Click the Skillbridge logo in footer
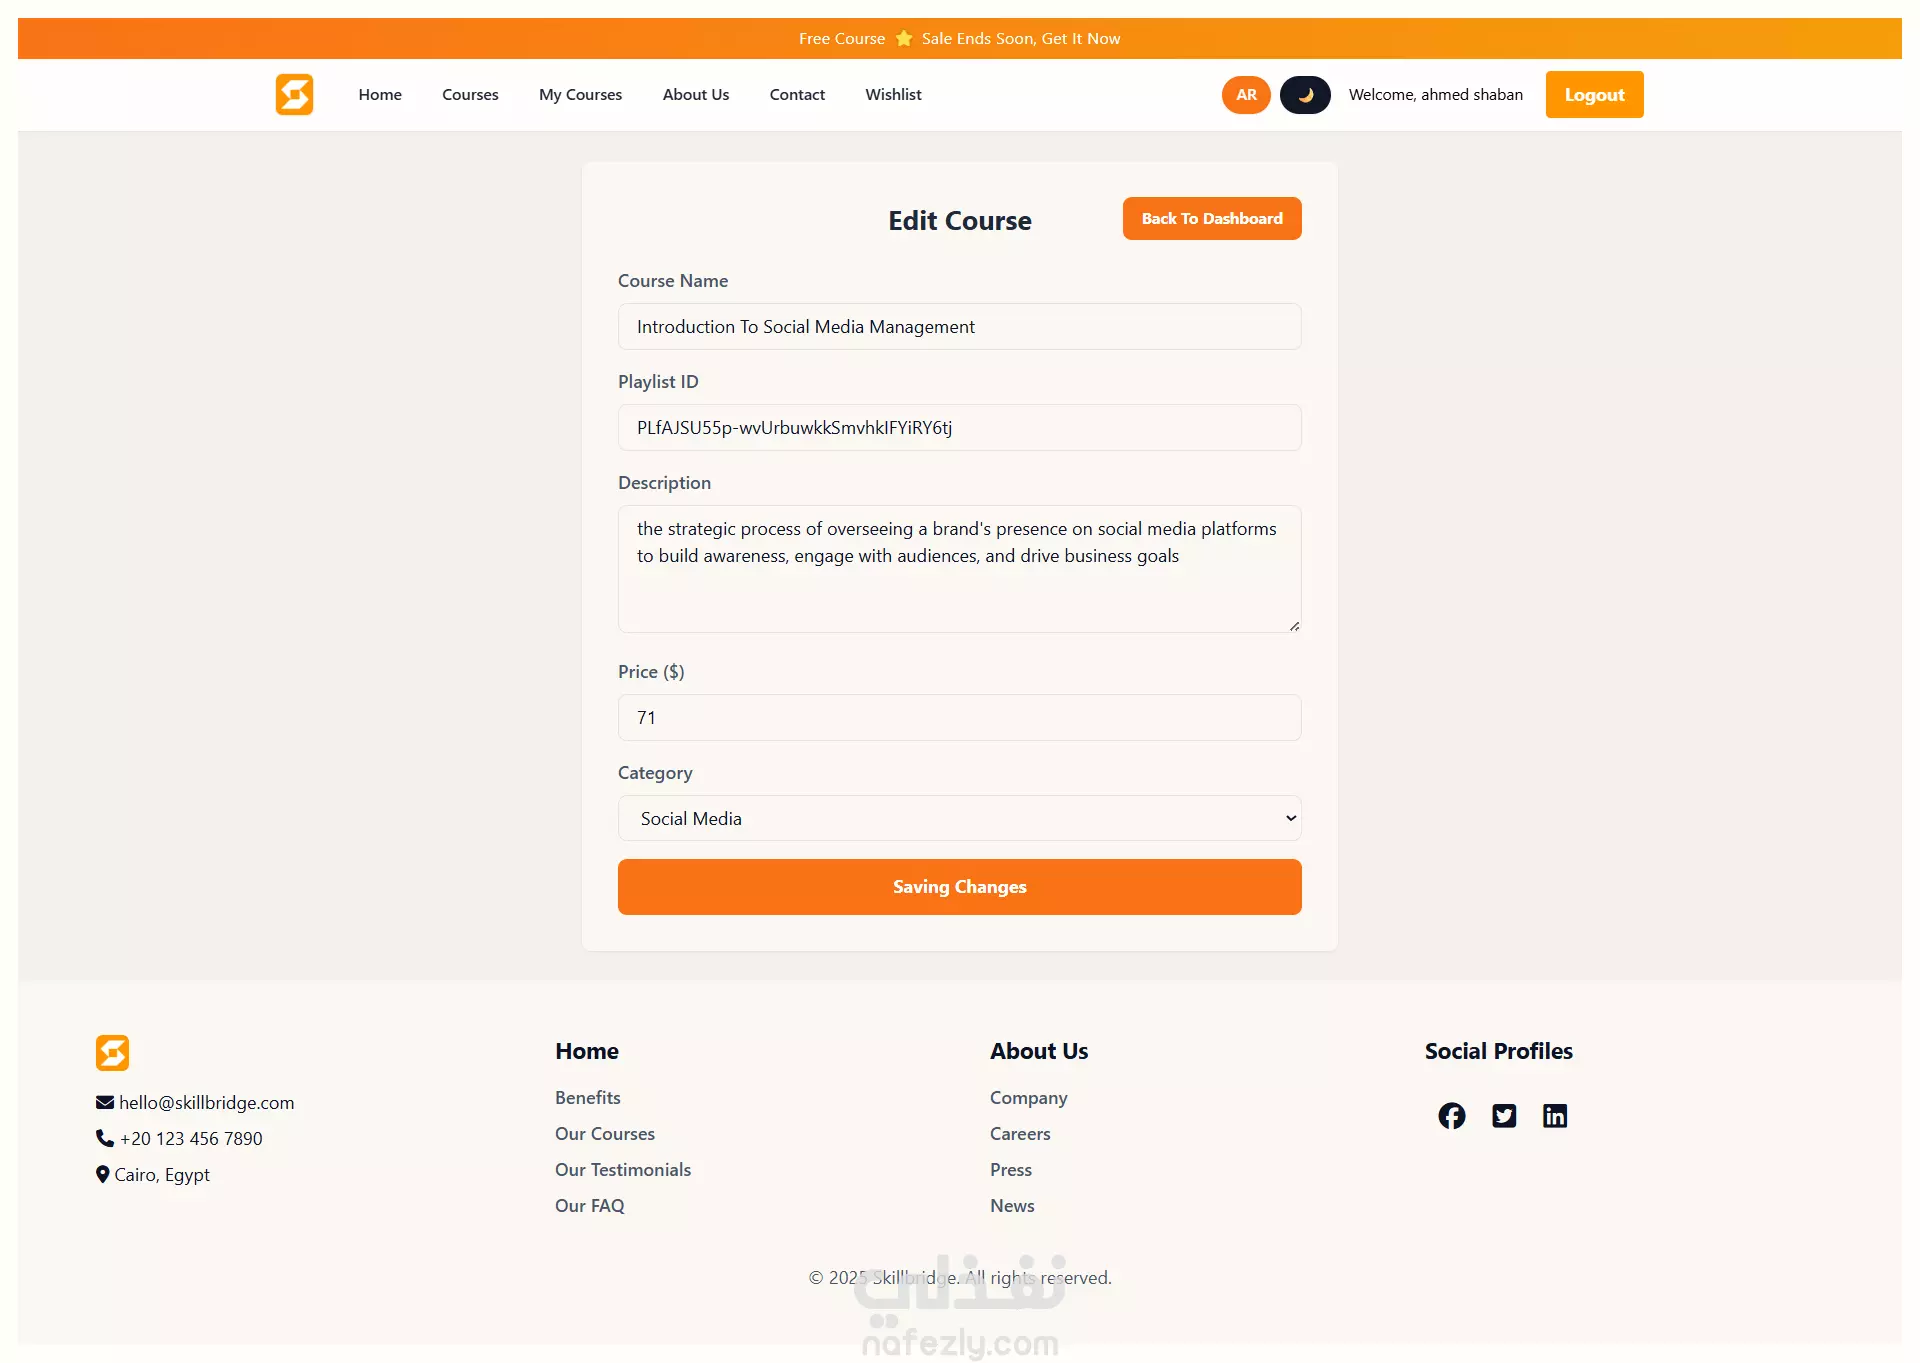Image resolution: width=1920 pixels, height=1363 pixels. click(x=112, y=1052)
